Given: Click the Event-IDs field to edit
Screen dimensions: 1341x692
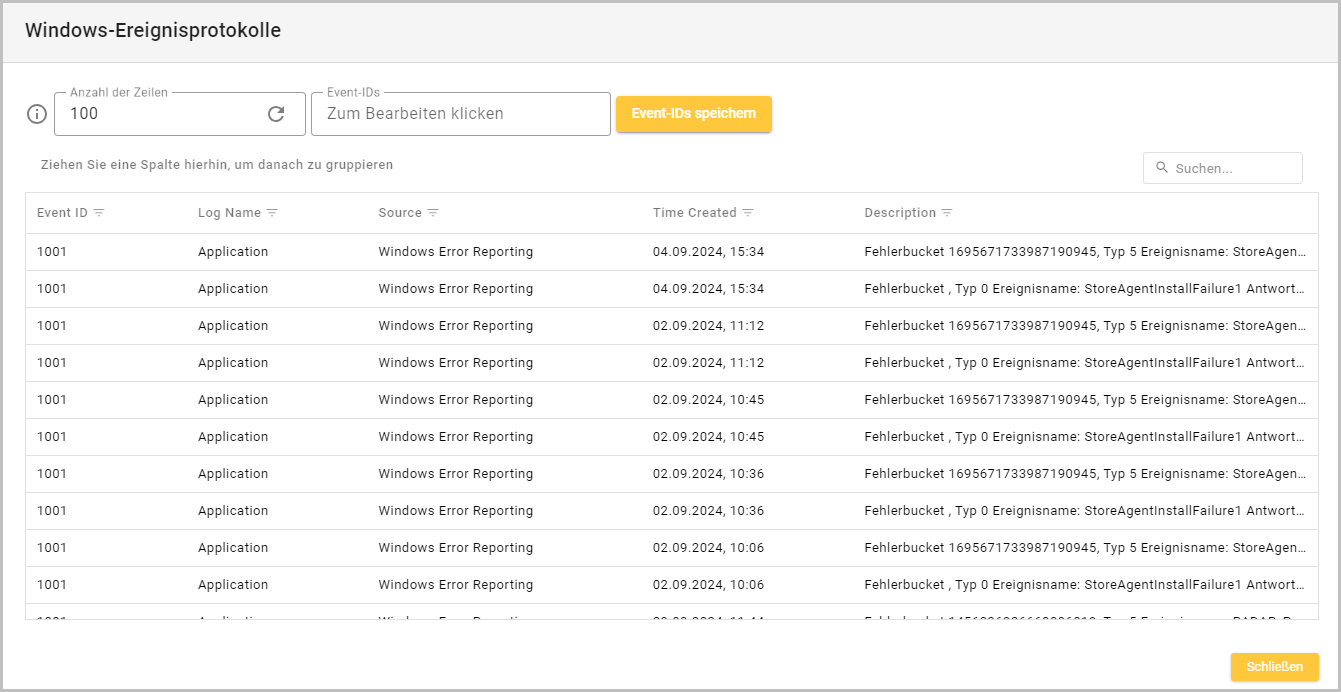Looking at the screenshot, I should (460, 114).
